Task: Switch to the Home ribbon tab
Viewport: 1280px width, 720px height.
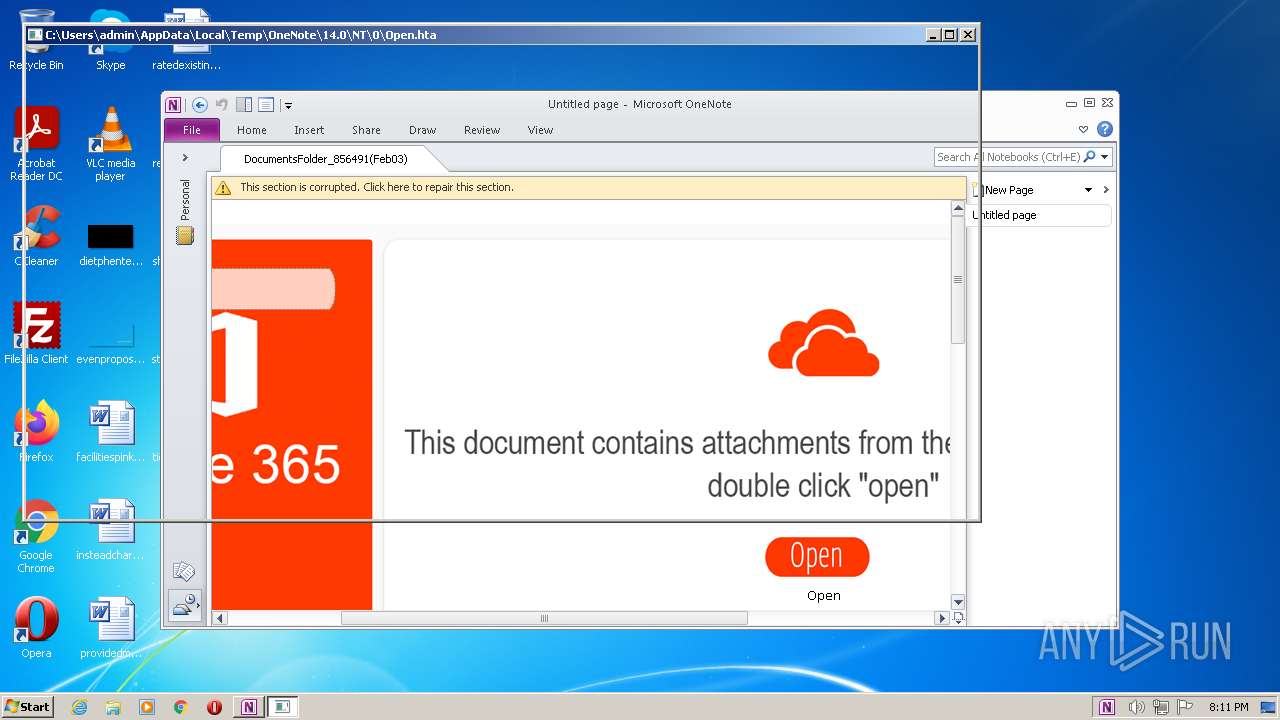Action: click(x=252, y=130)
